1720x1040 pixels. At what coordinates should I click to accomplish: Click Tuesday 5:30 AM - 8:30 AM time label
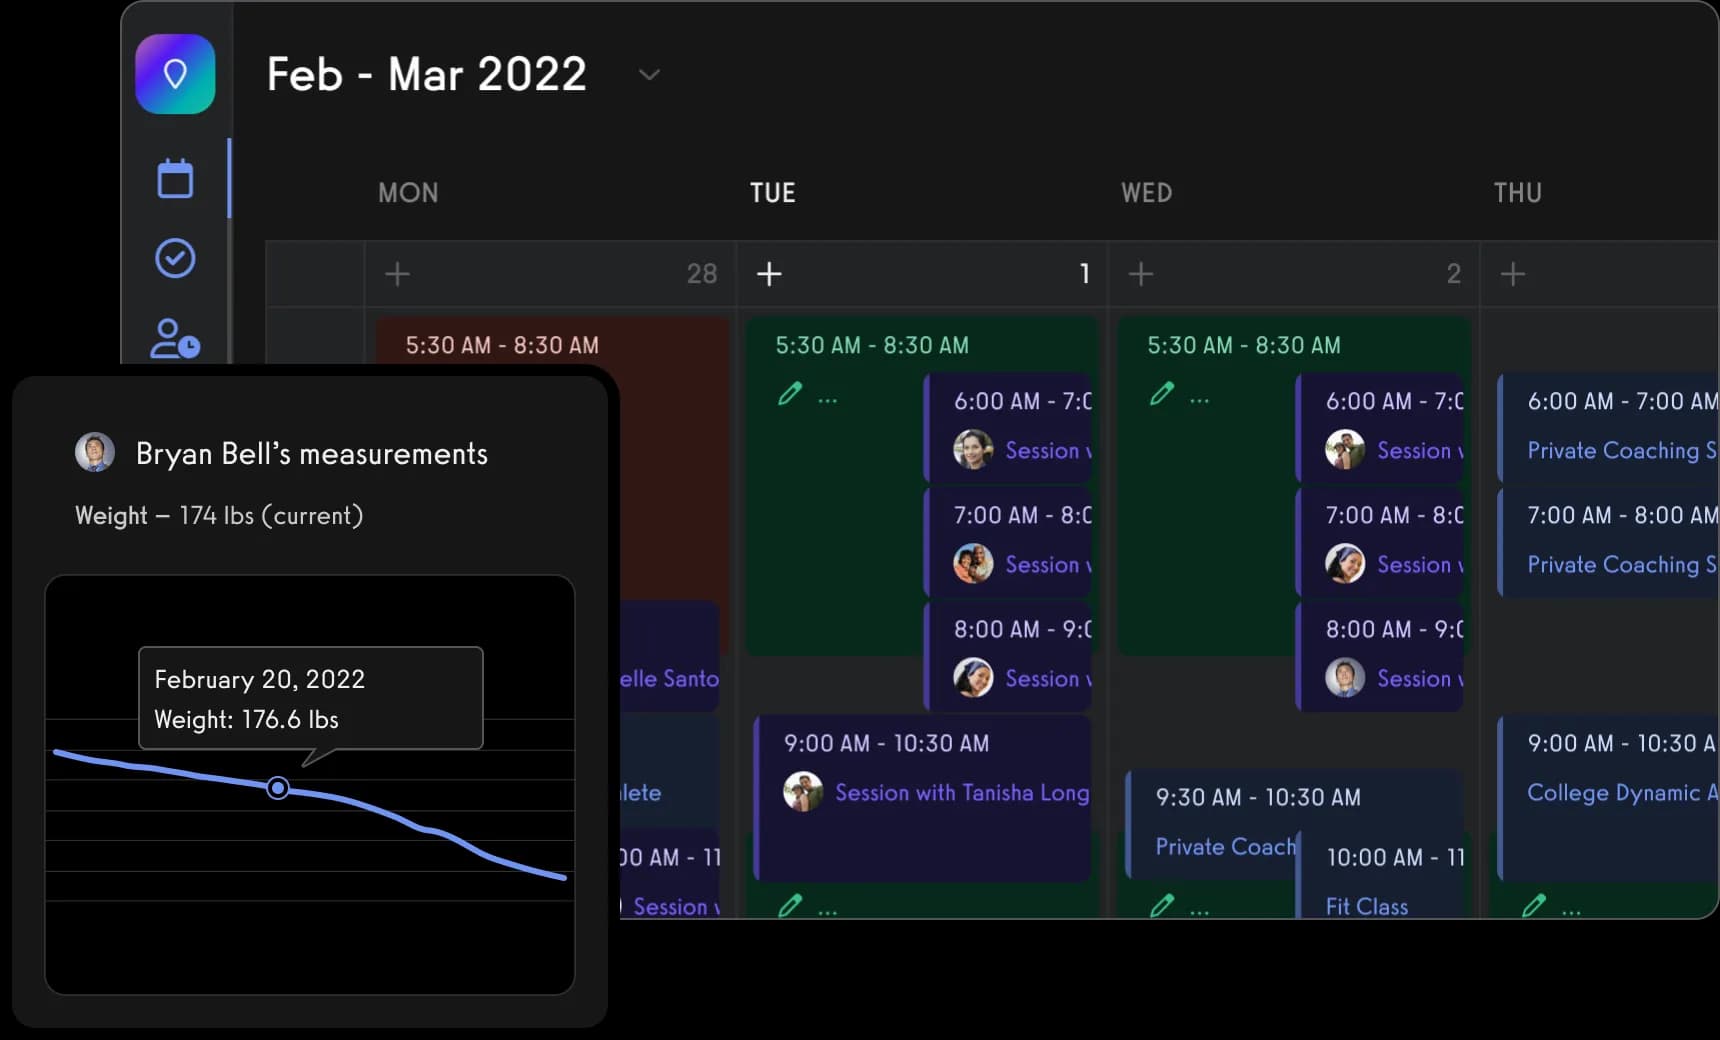872,345
